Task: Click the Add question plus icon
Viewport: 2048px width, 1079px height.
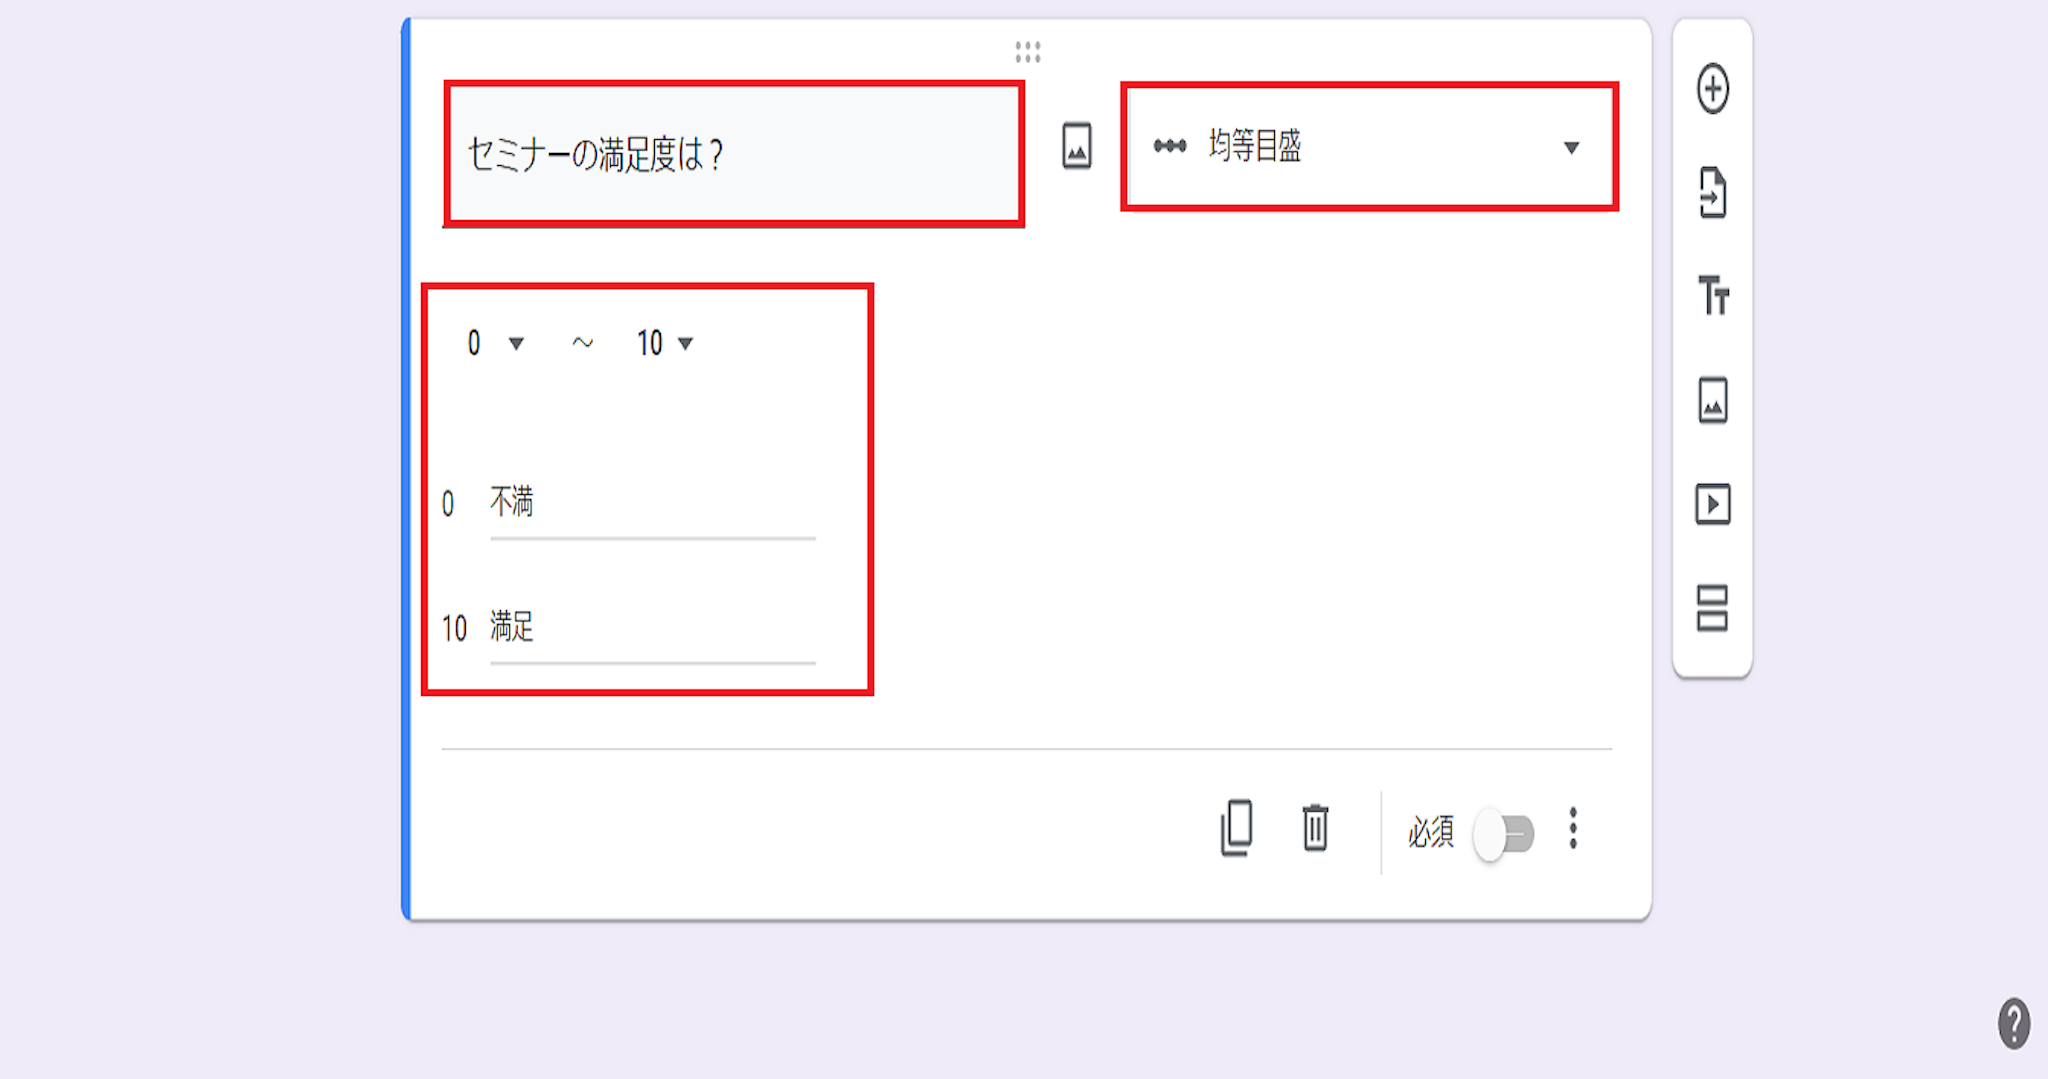Action: [x=1713, y=89]
